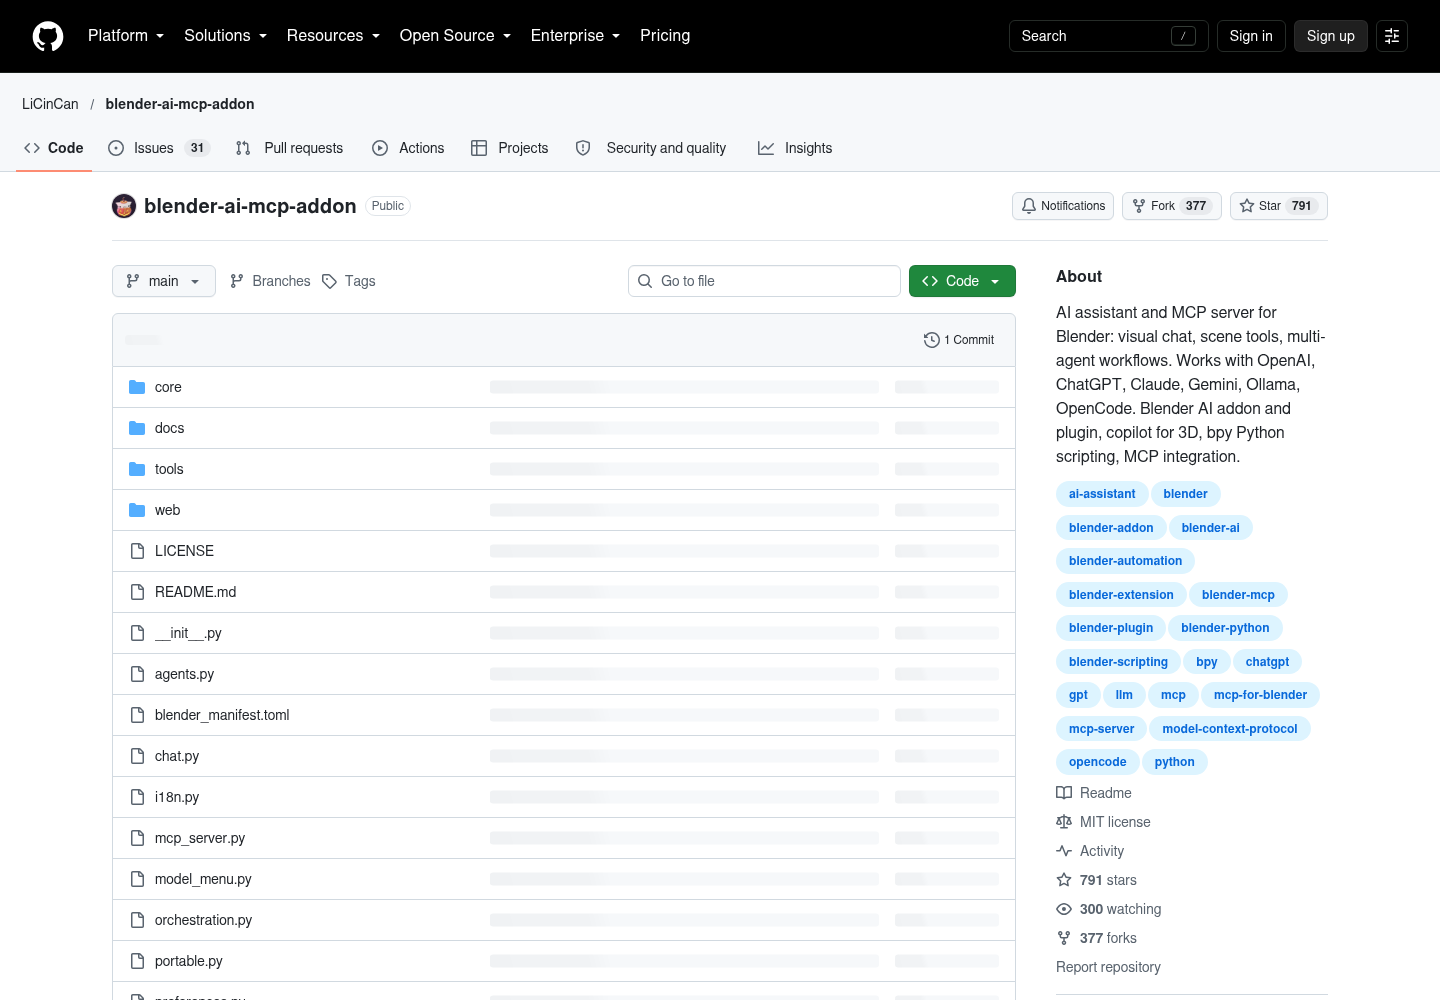The image size is (1440, 1000).
Task: Expand the Solutions menu
Action: point(226,36)
